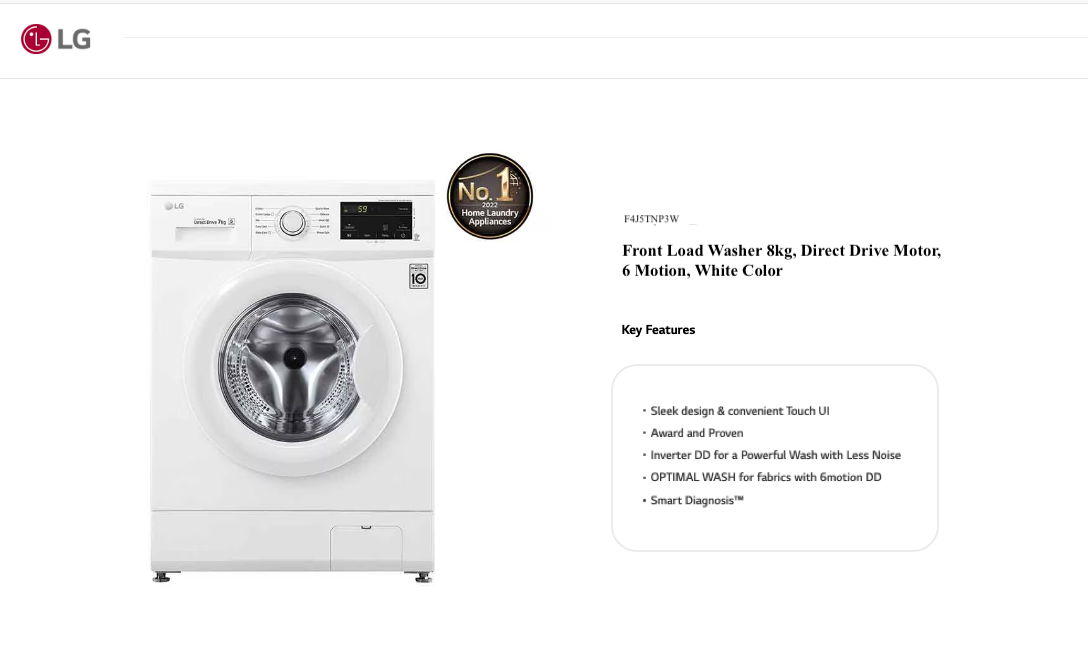1088x668 pixels.
Task: Click the green 59 digits on the display
Action: pyautogui.click(x=362, y=209)
